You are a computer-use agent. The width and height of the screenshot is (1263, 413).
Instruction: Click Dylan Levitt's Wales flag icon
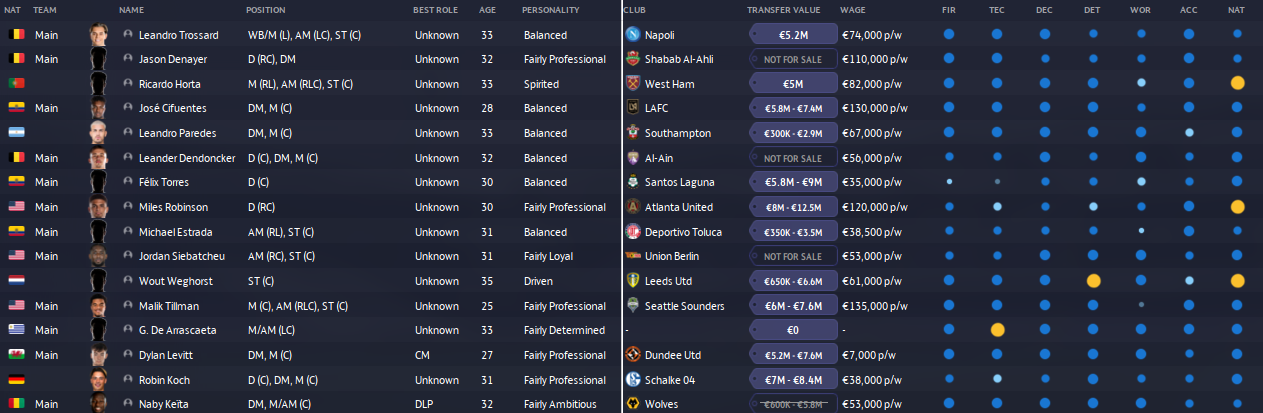[x=15, y=355]
